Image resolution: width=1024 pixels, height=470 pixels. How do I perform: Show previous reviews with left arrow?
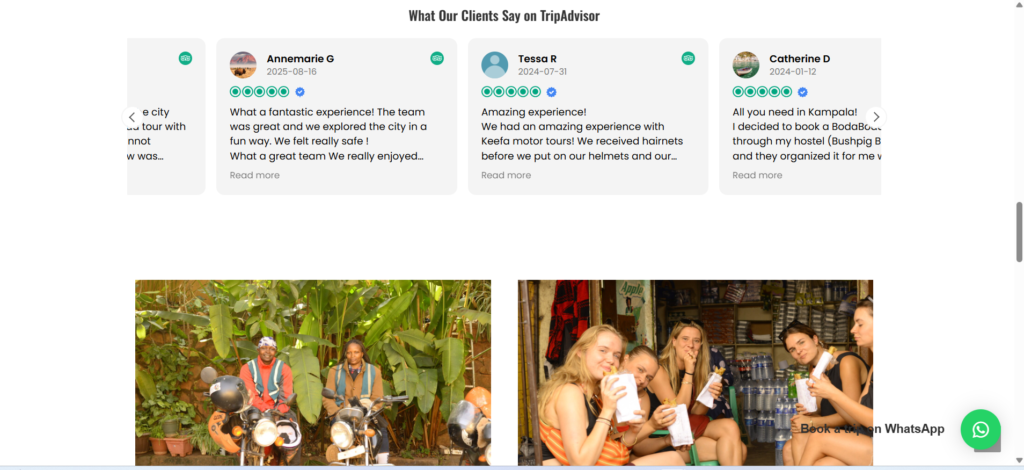click(132, 117)
